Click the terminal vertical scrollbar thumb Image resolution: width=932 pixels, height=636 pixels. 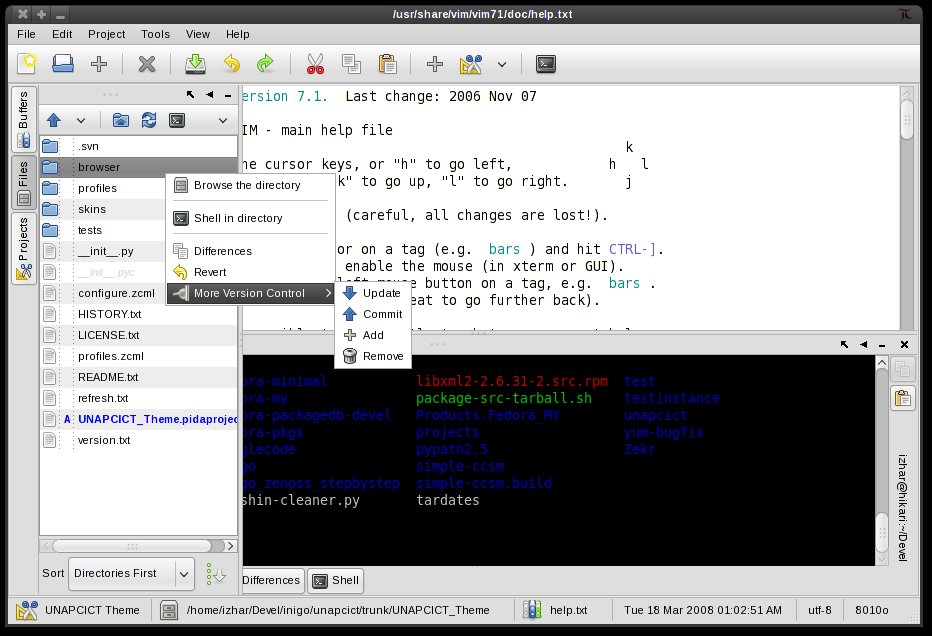(882, 533)
